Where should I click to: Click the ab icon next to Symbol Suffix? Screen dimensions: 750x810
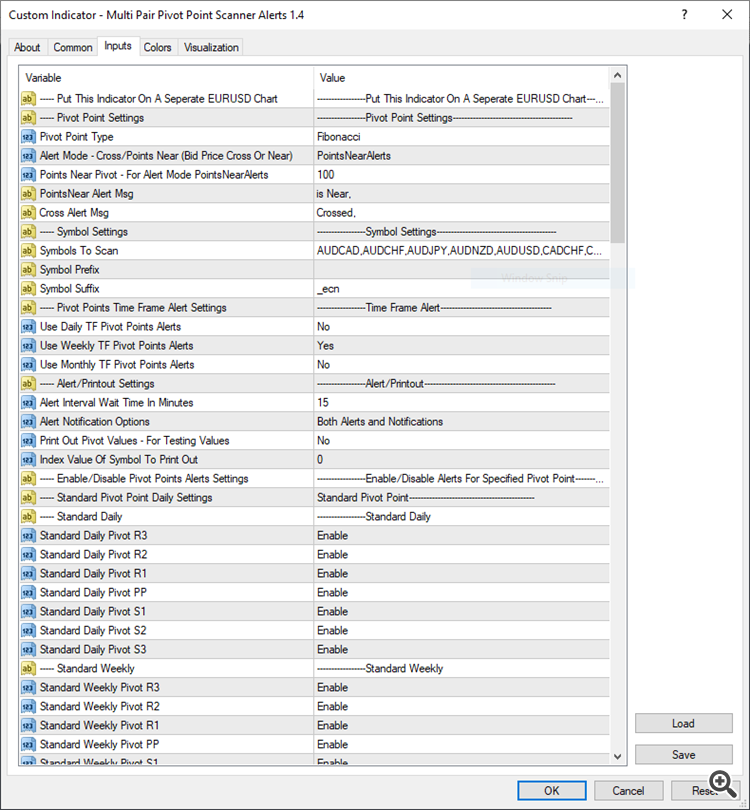[x=28, y=288]
